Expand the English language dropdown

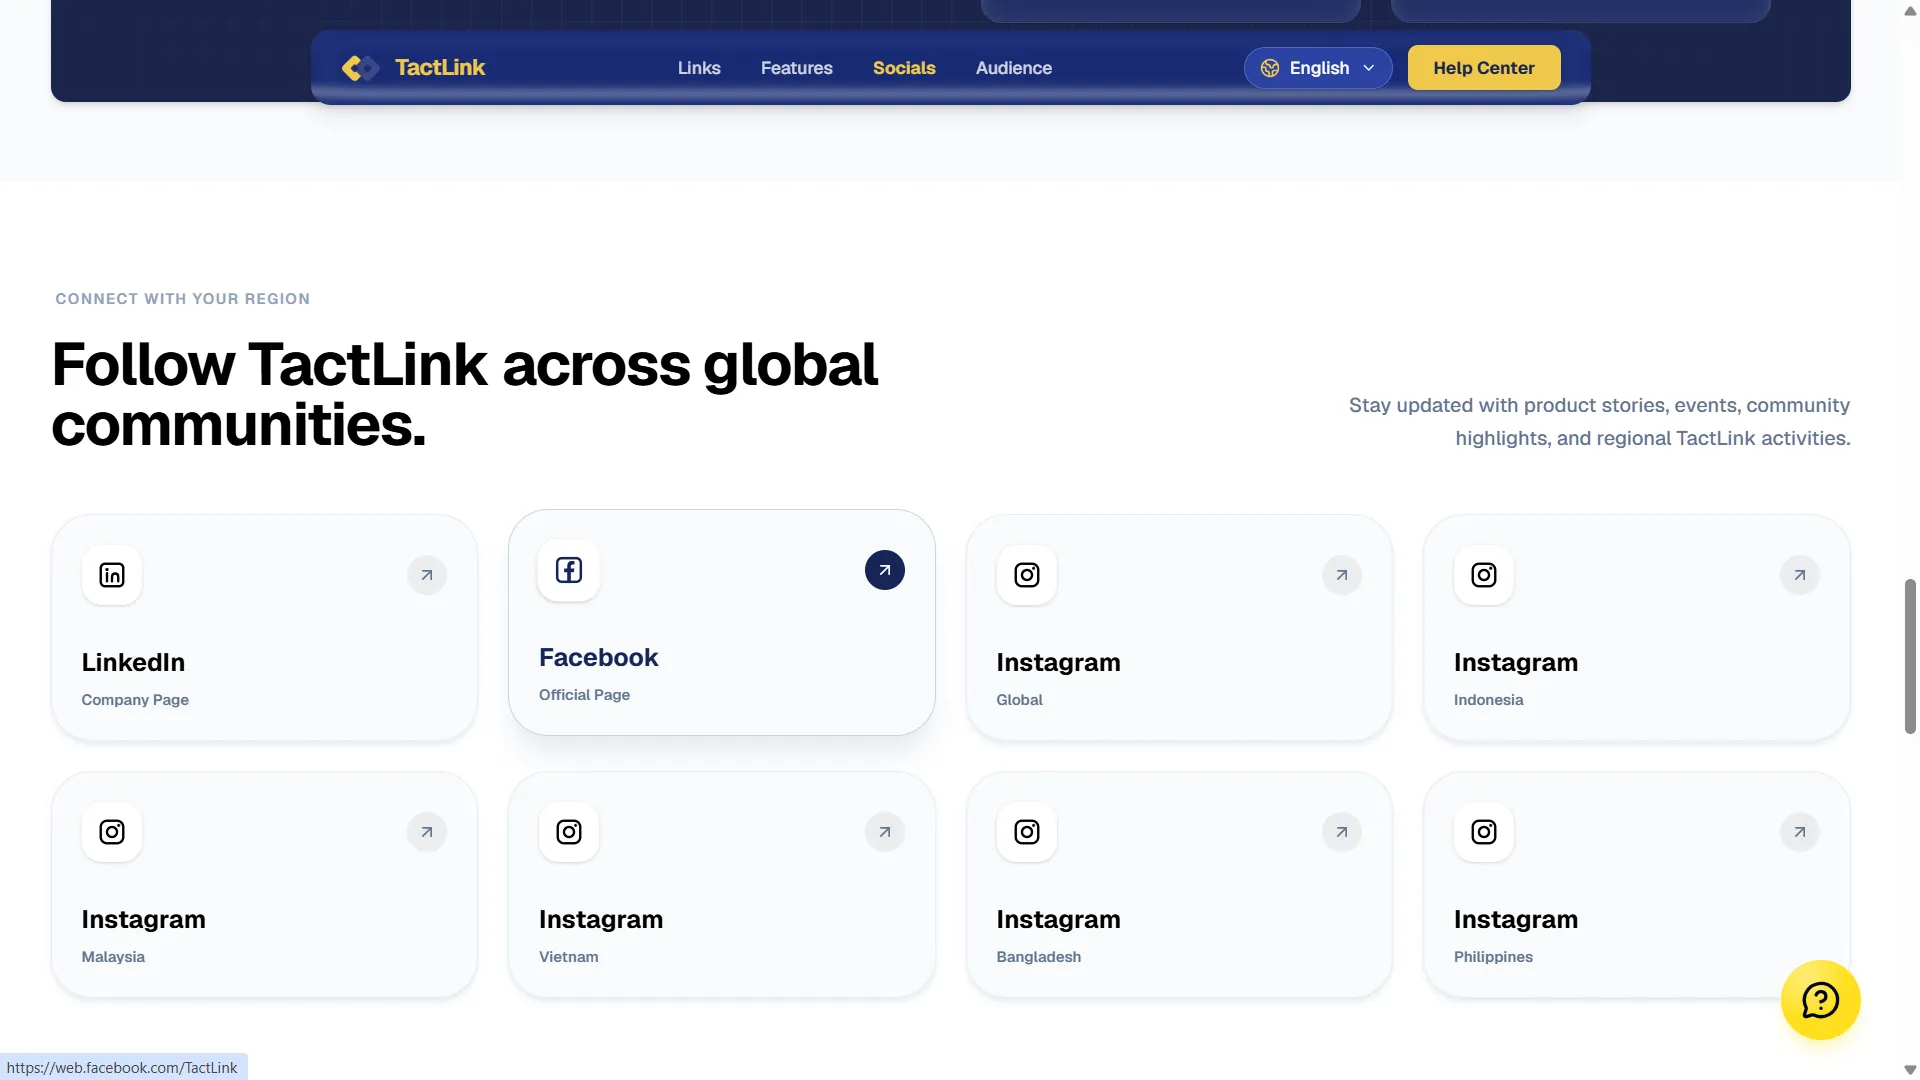[x=1318, y=68]
